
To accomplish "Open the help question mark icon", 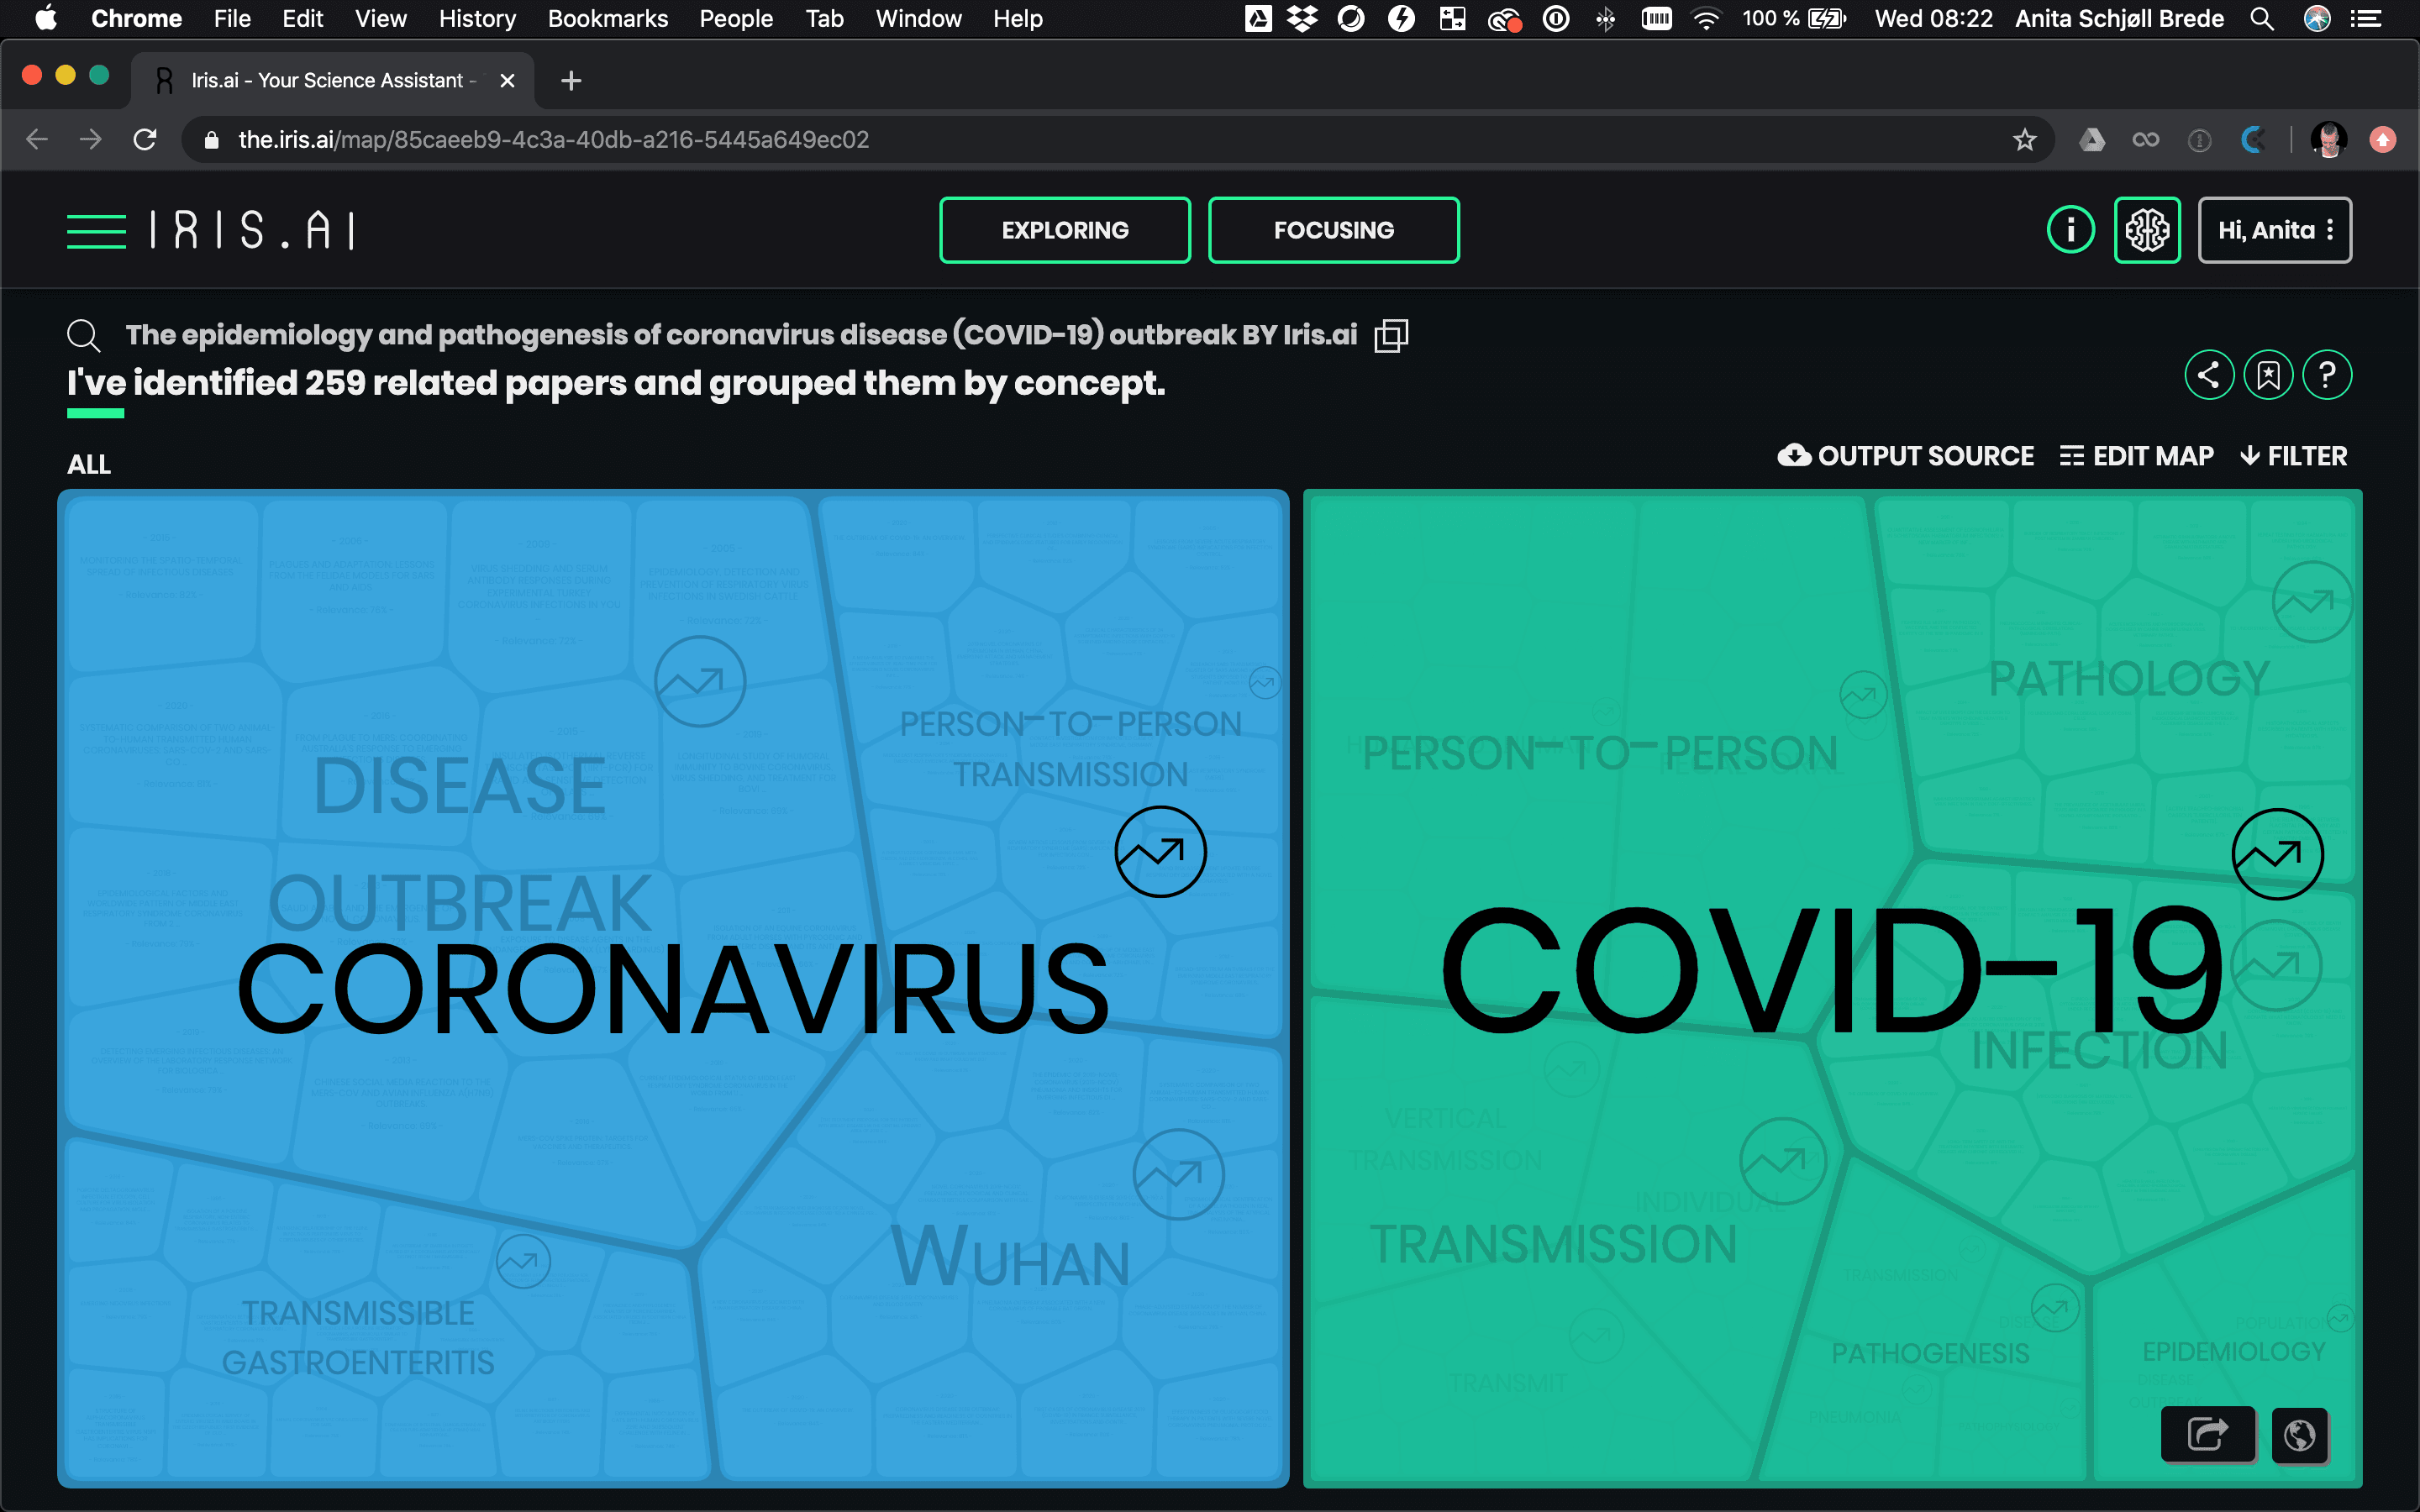I will pyautogui.click(x=2327, y=375).
